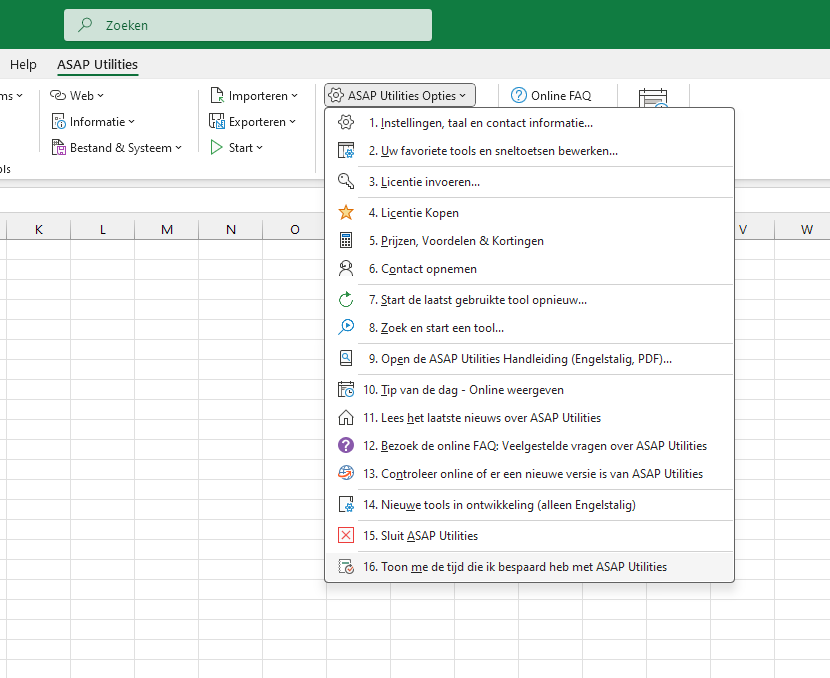Select the ASAP Utilities ribbon tab
The image size is (830, 678).
[97, 65]
